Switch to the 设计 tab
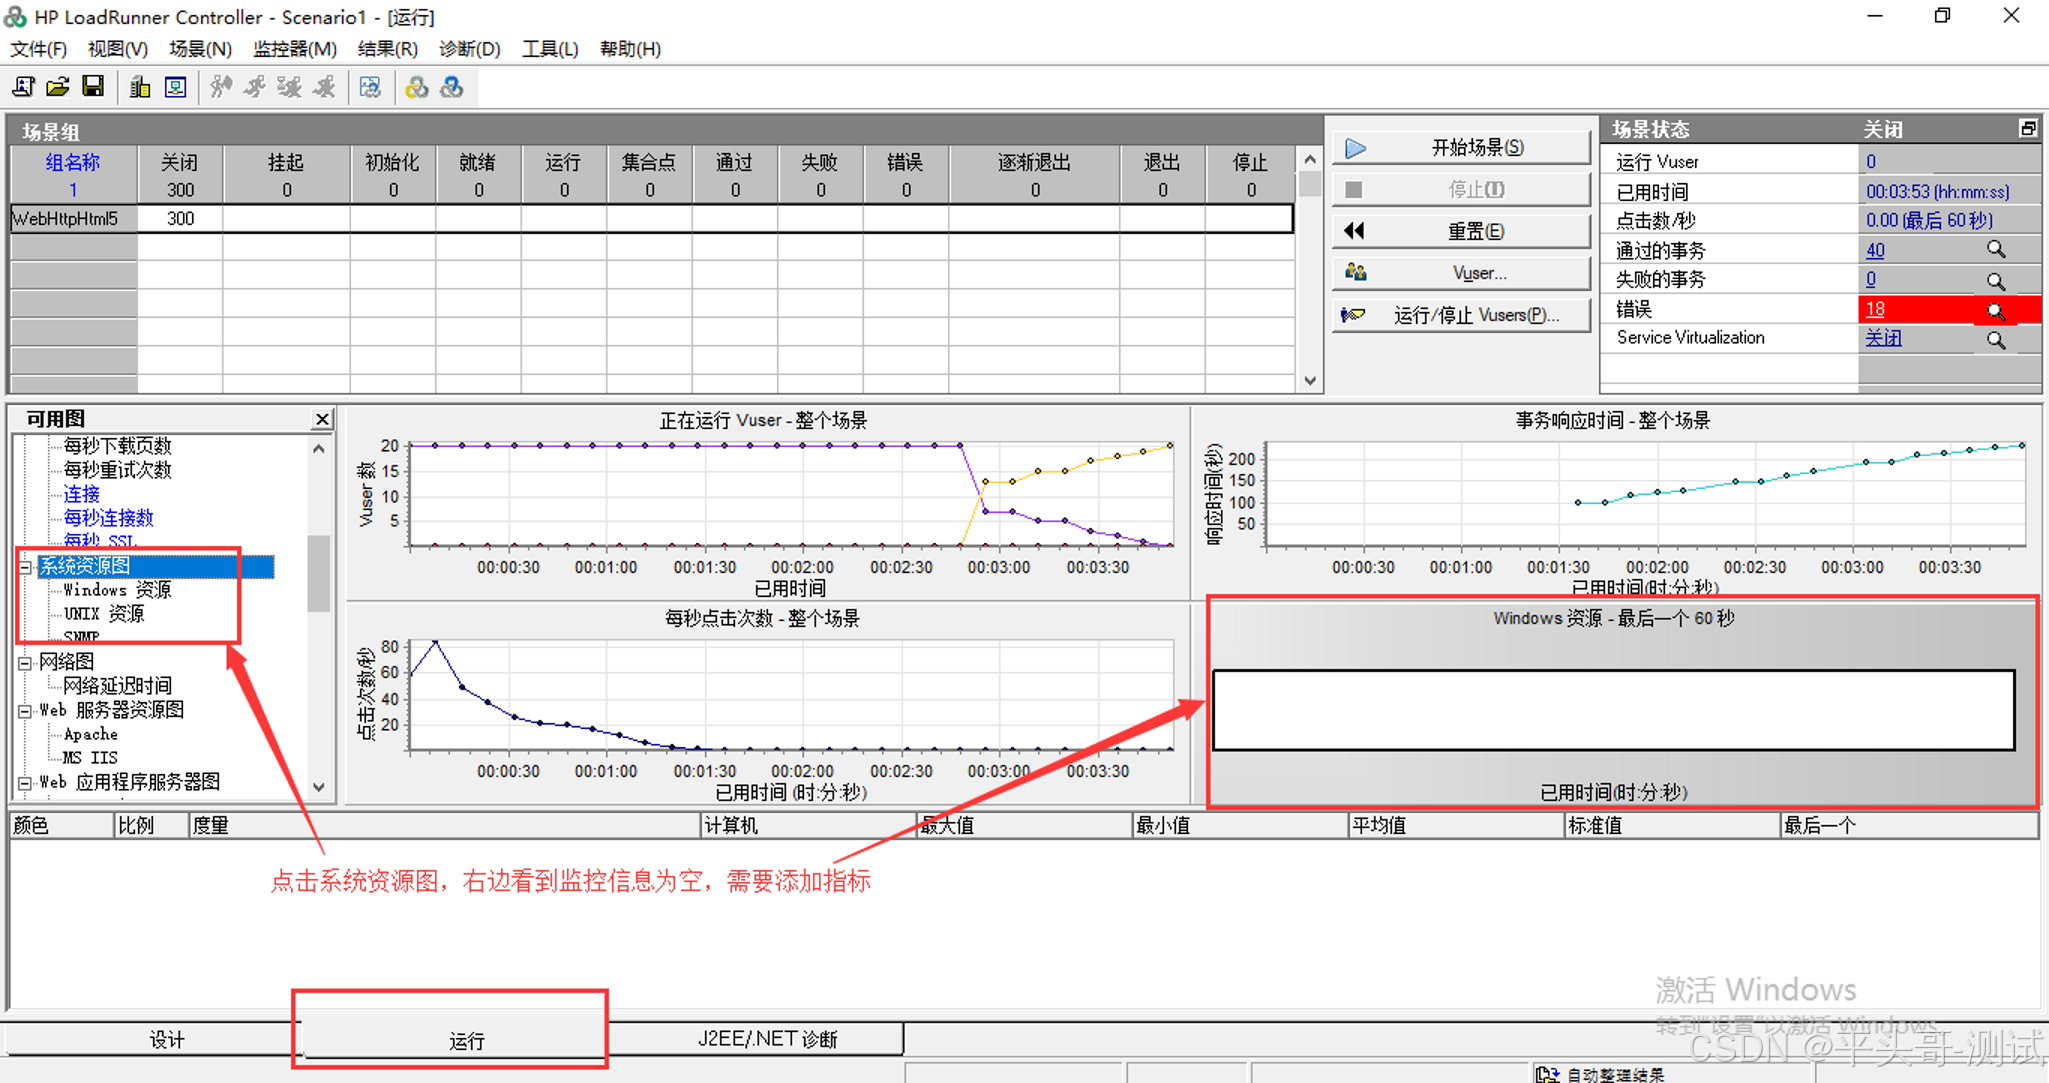The width and height of the screenshot is (2049, 1083). [166, 1040]
